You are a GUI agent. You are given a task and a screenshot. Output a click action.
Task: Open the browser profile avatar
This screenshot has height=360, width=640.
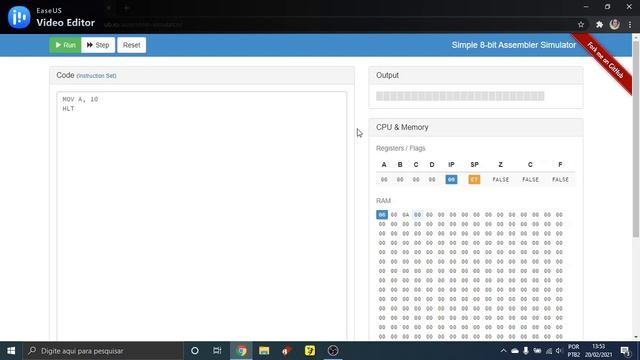click(615, 24)
